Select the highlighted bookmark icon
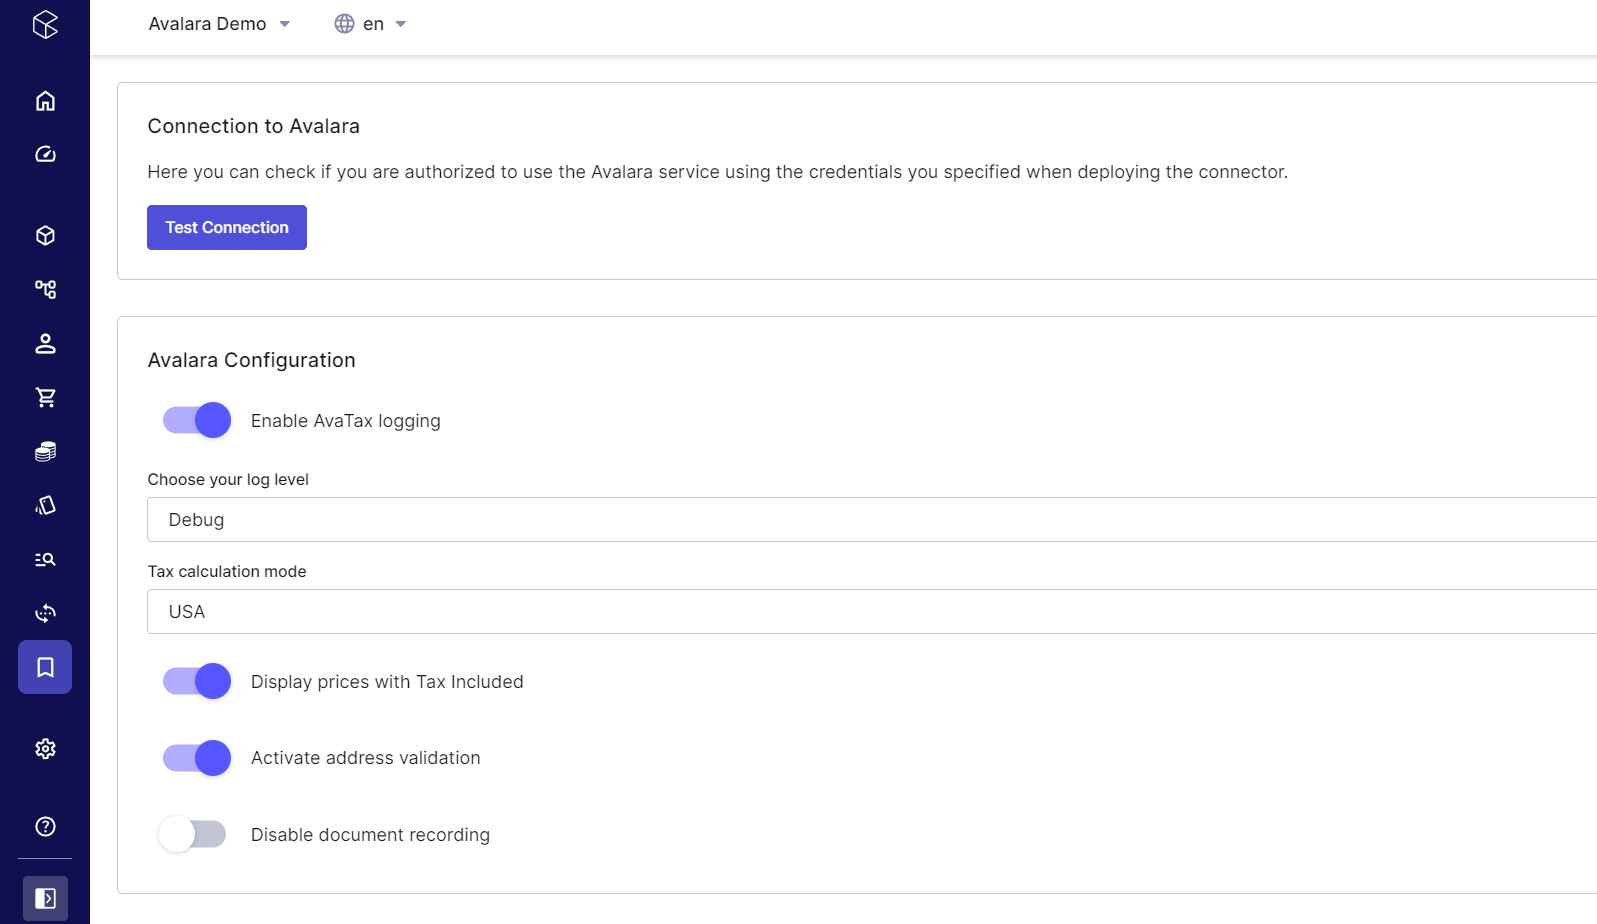 coord(45,667)
